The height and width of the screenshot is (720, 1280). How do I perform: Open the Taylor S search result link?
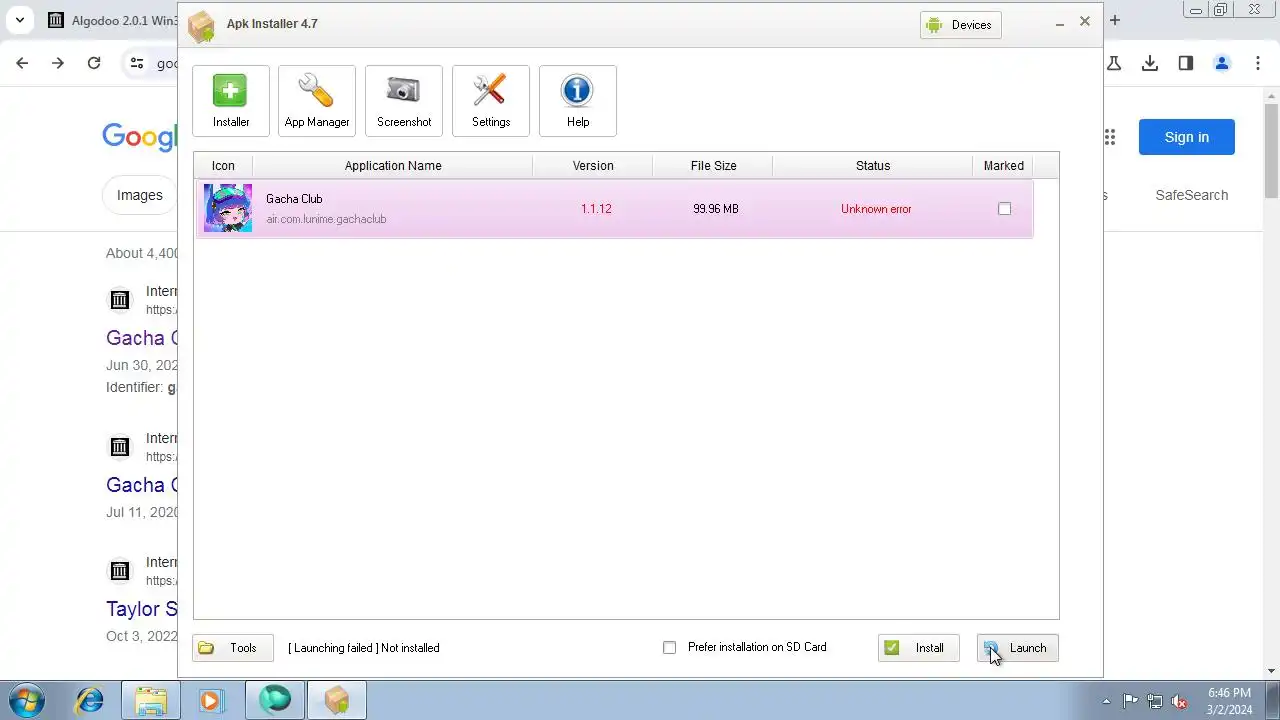(x=142, y=609)
